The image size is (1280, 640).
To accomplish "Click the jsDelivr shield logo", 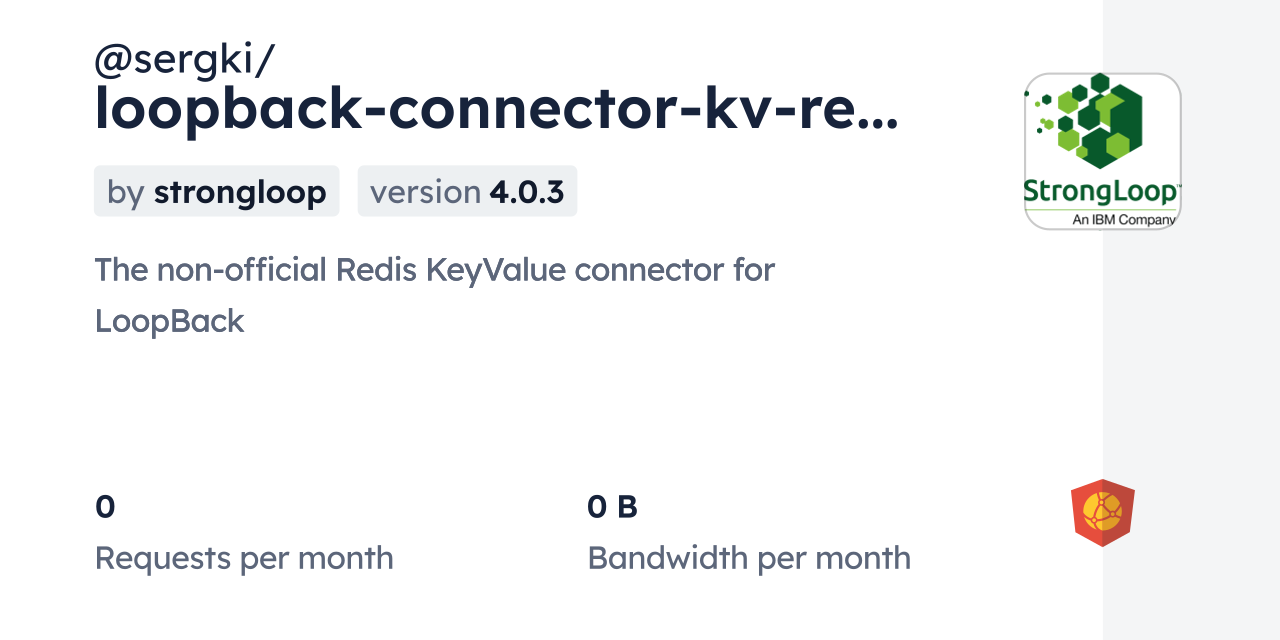I will (1102, 513).
